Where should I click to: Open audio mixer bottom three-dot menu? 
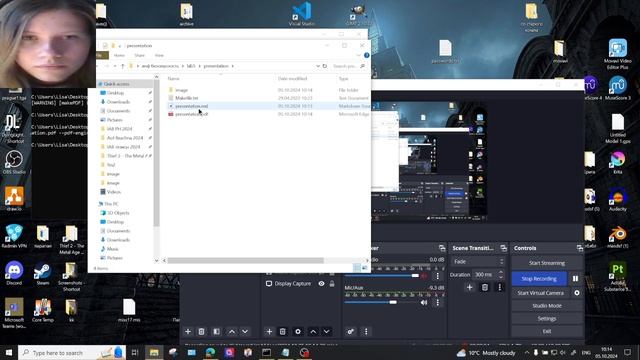(366, 331)
